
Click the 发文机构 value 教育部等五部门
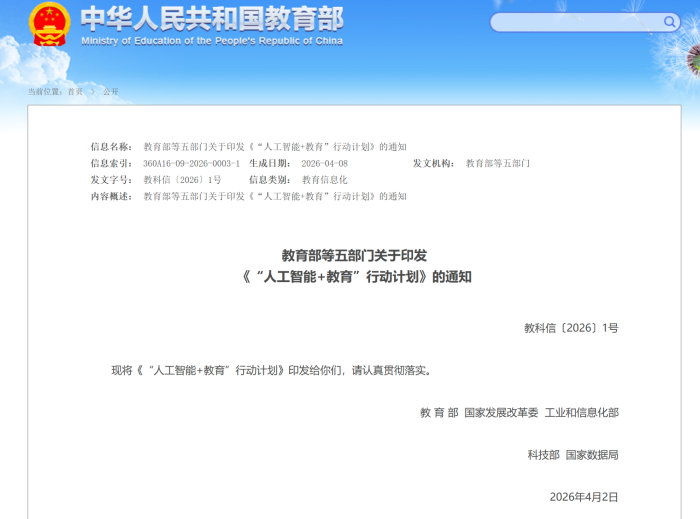tap(498, 163)
